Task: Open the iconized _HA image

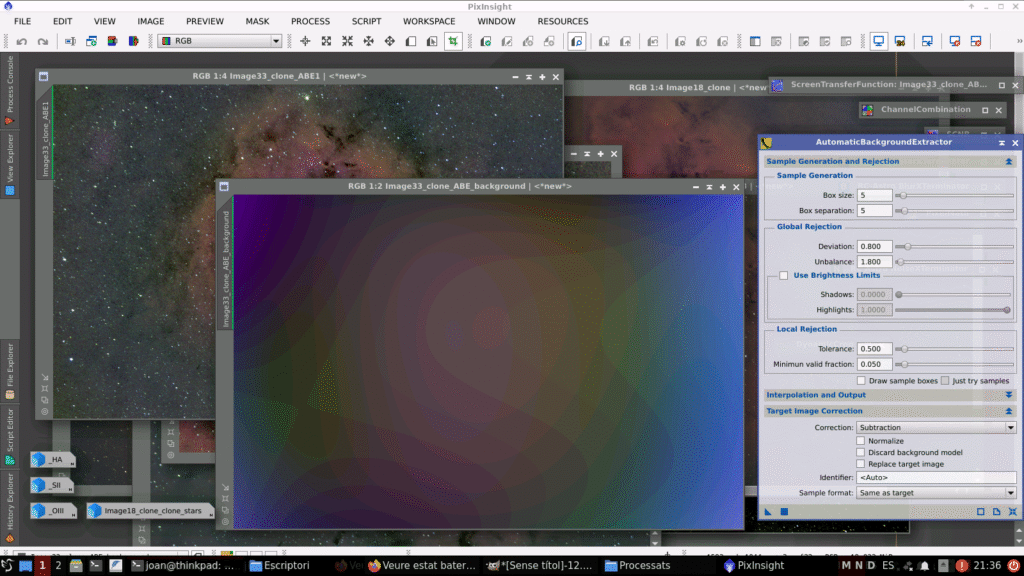Action: tap(53, 460)
